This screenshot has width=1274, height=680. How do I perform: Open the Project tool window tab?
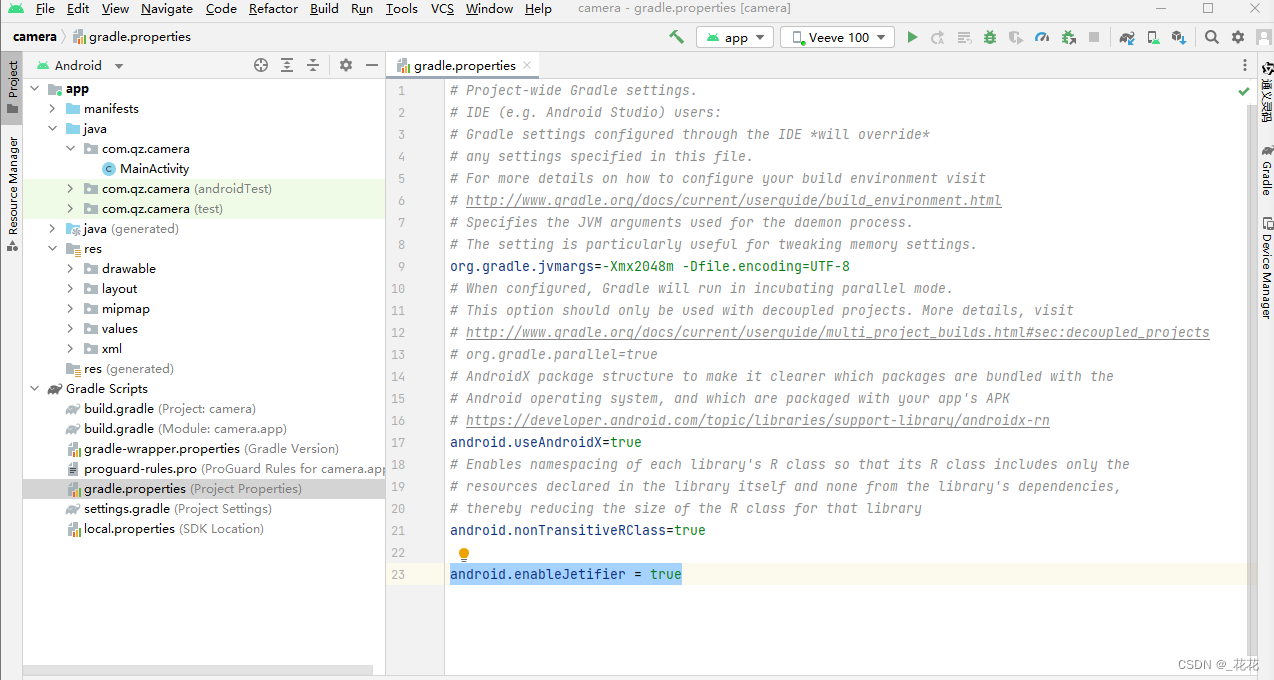[x=12, y=88]
